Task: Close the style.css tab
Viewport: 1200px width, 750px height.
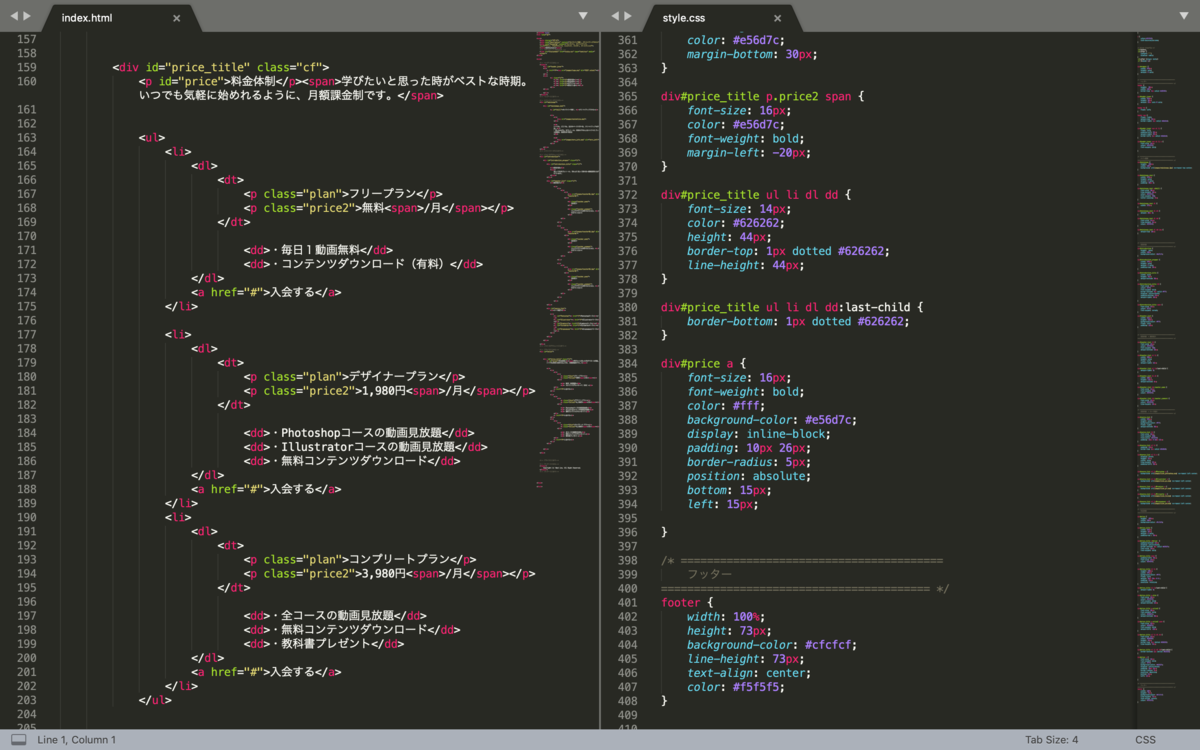Action: (x=778, y=18)
